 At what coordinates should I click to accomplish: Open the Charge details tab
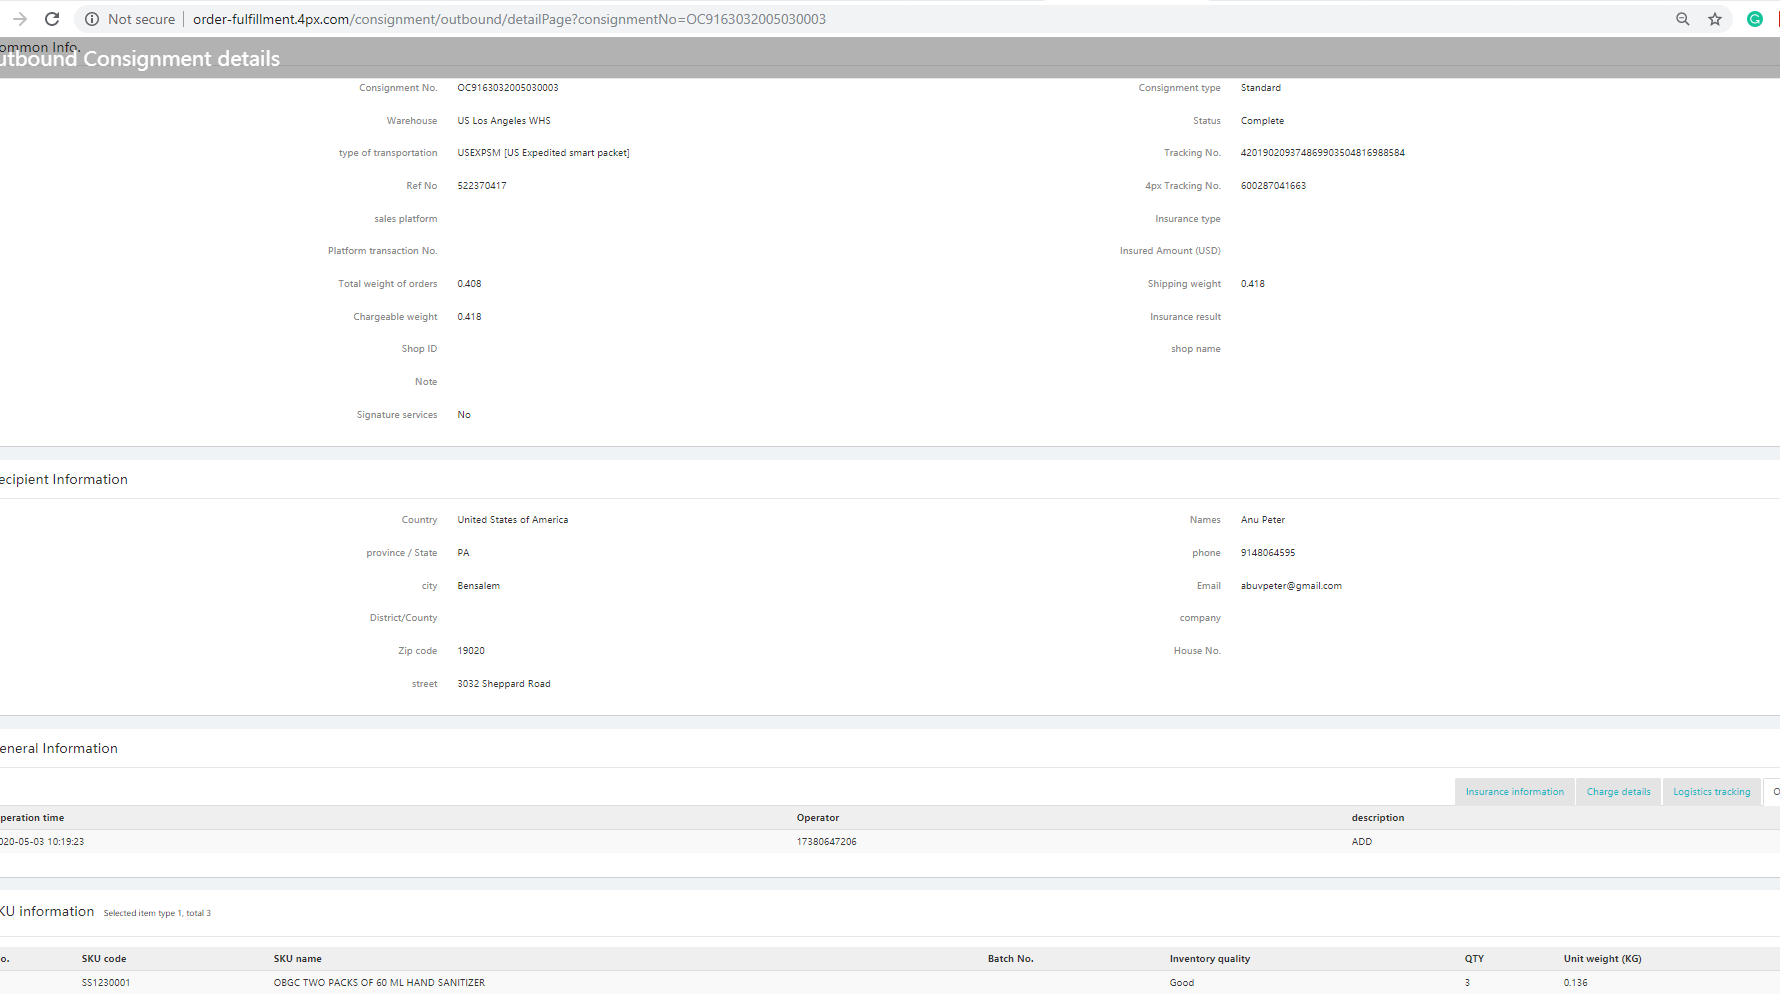(1618, 792)
